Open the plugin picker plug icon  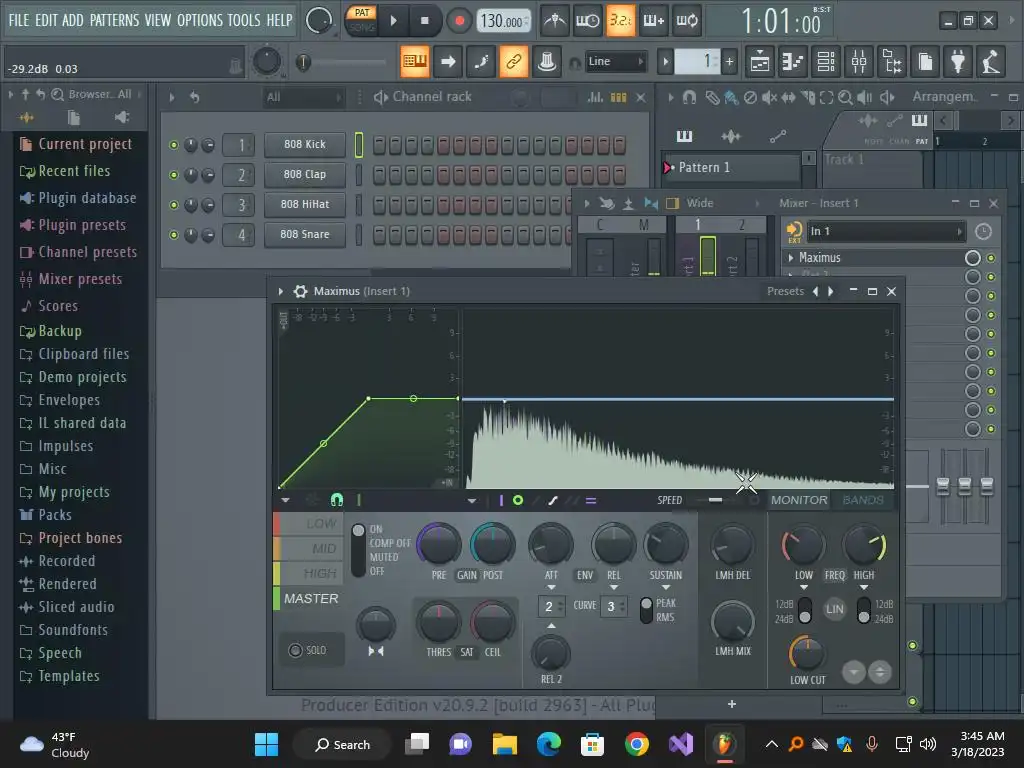pos(958,61)
